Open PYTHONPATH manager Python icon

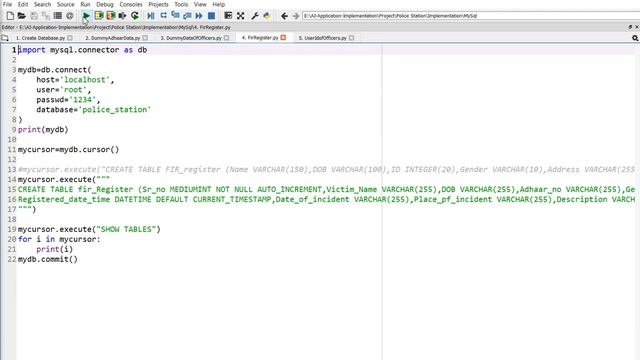[x=267, y=16]
